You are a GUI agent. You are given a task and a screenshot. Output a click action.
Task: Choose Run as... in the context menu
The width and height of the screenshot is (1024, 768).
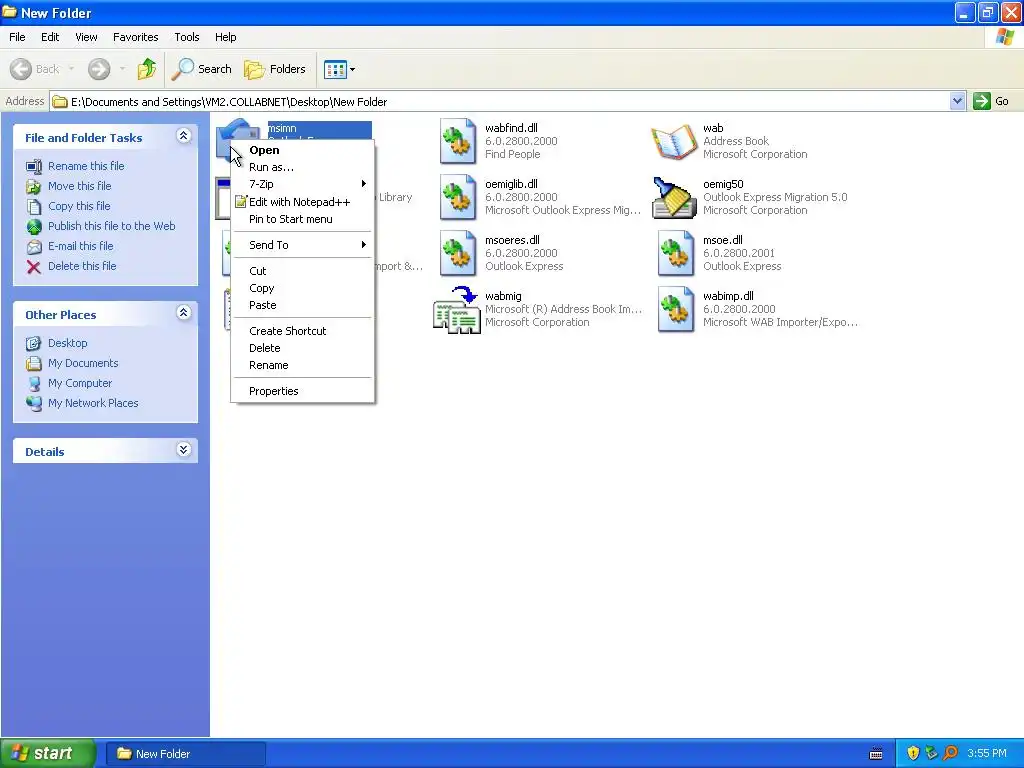(x=302, y=167)
